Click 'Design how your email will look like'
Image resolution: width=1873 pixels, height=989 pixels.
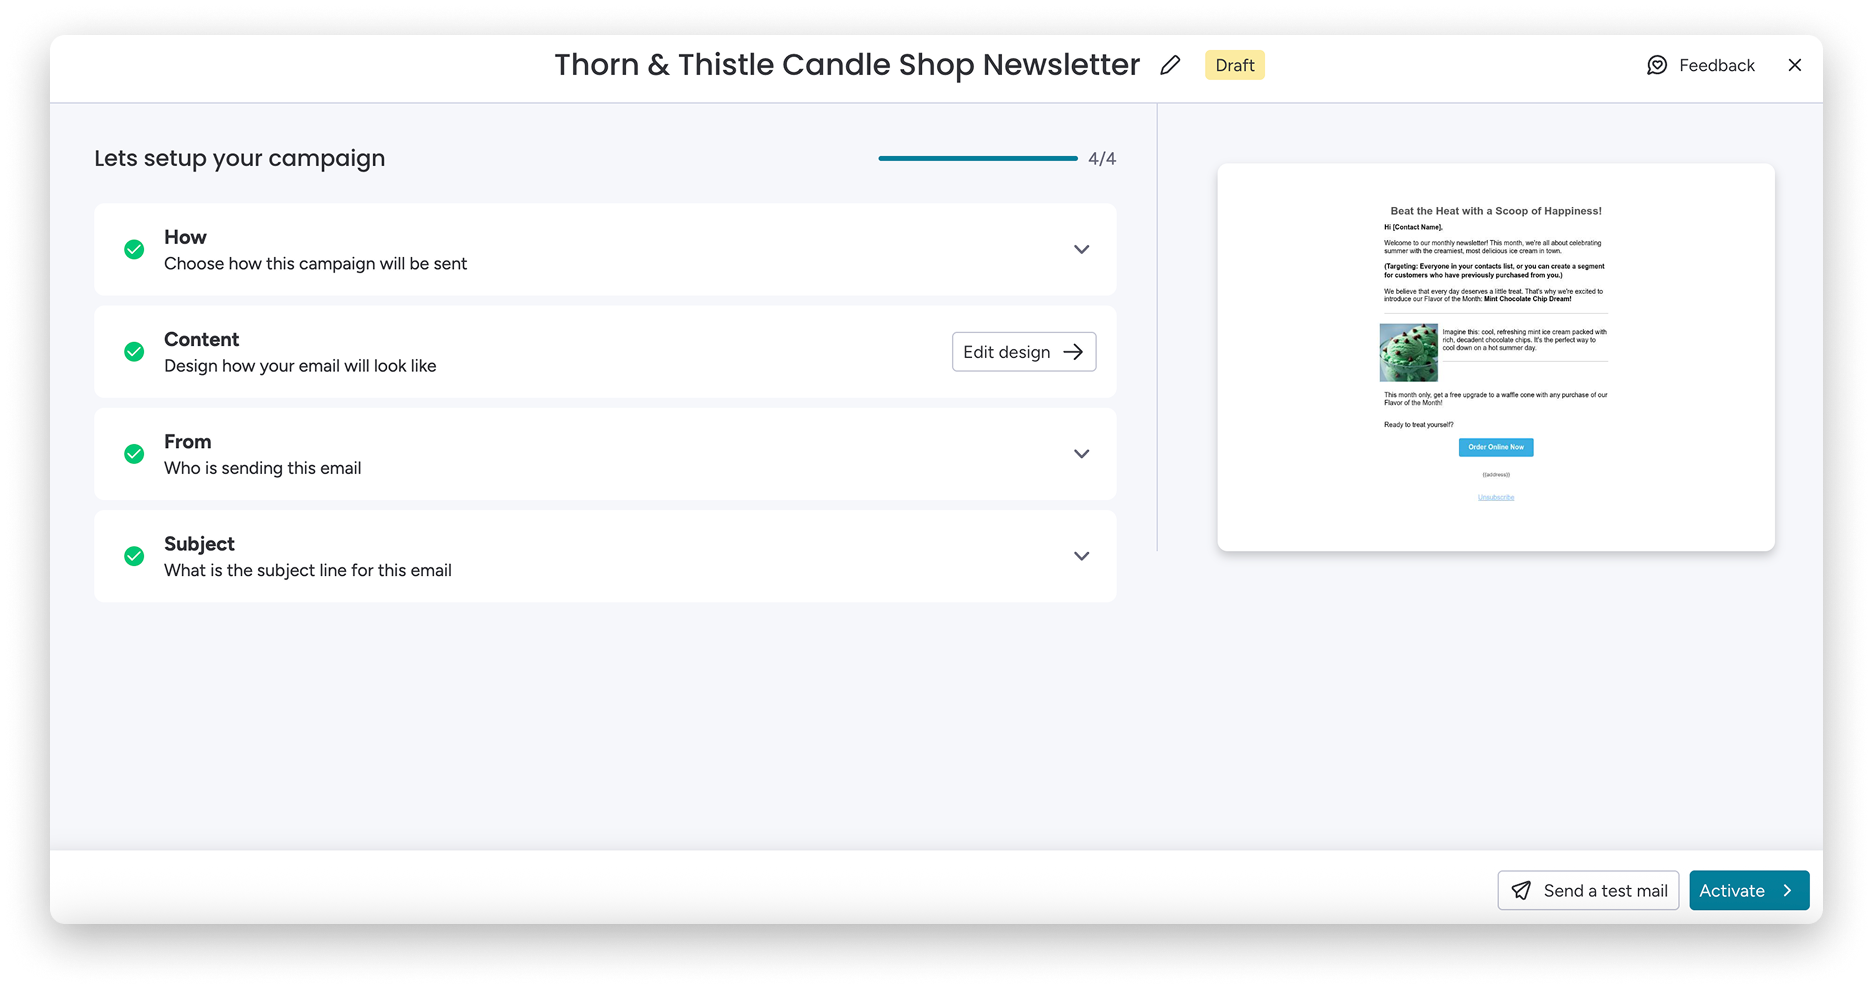pyautogui.click(x=300, y=365)
